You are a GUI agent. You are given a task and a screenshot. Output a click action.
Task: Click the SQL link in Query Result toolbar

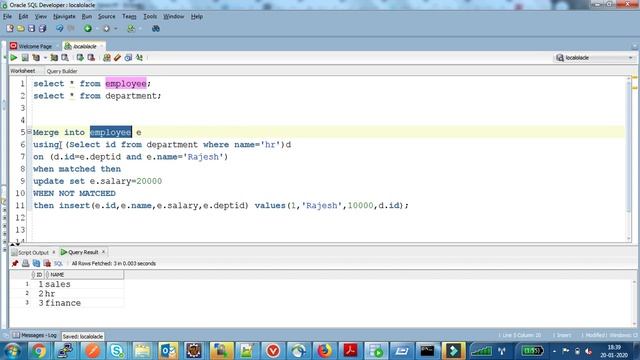tap(58, 264)
